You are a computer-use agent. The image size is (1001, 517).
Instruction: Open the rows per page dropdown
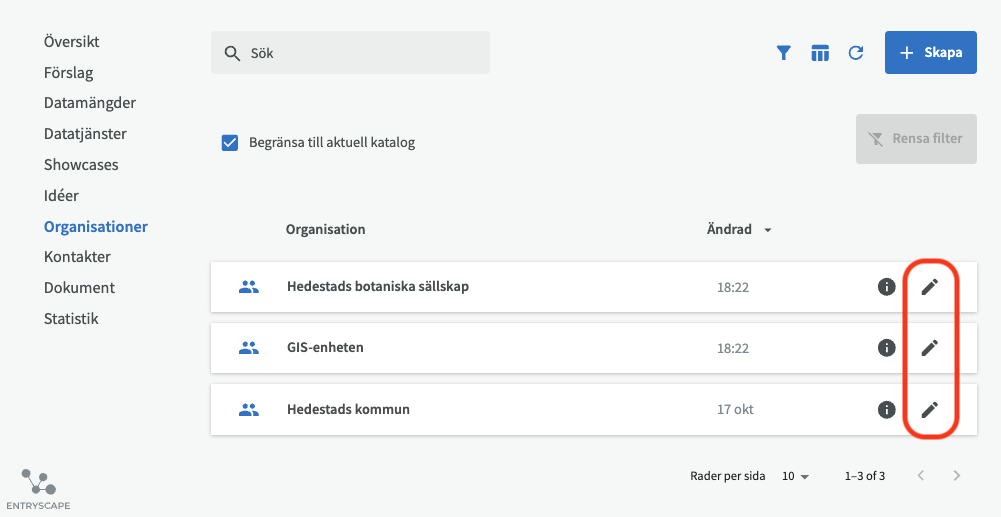[x=795, y=476]
